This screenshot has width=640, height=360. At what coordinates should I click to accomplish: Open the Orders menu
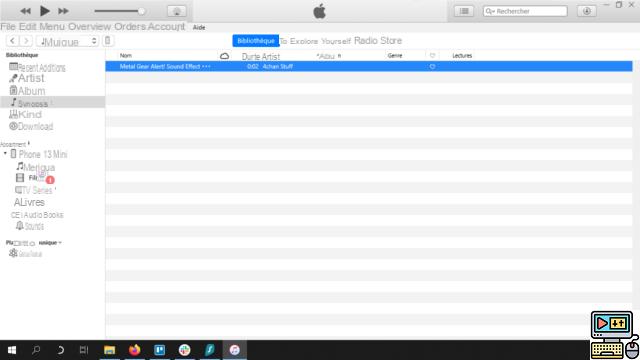pyautogui.click(x=130, y=27)
